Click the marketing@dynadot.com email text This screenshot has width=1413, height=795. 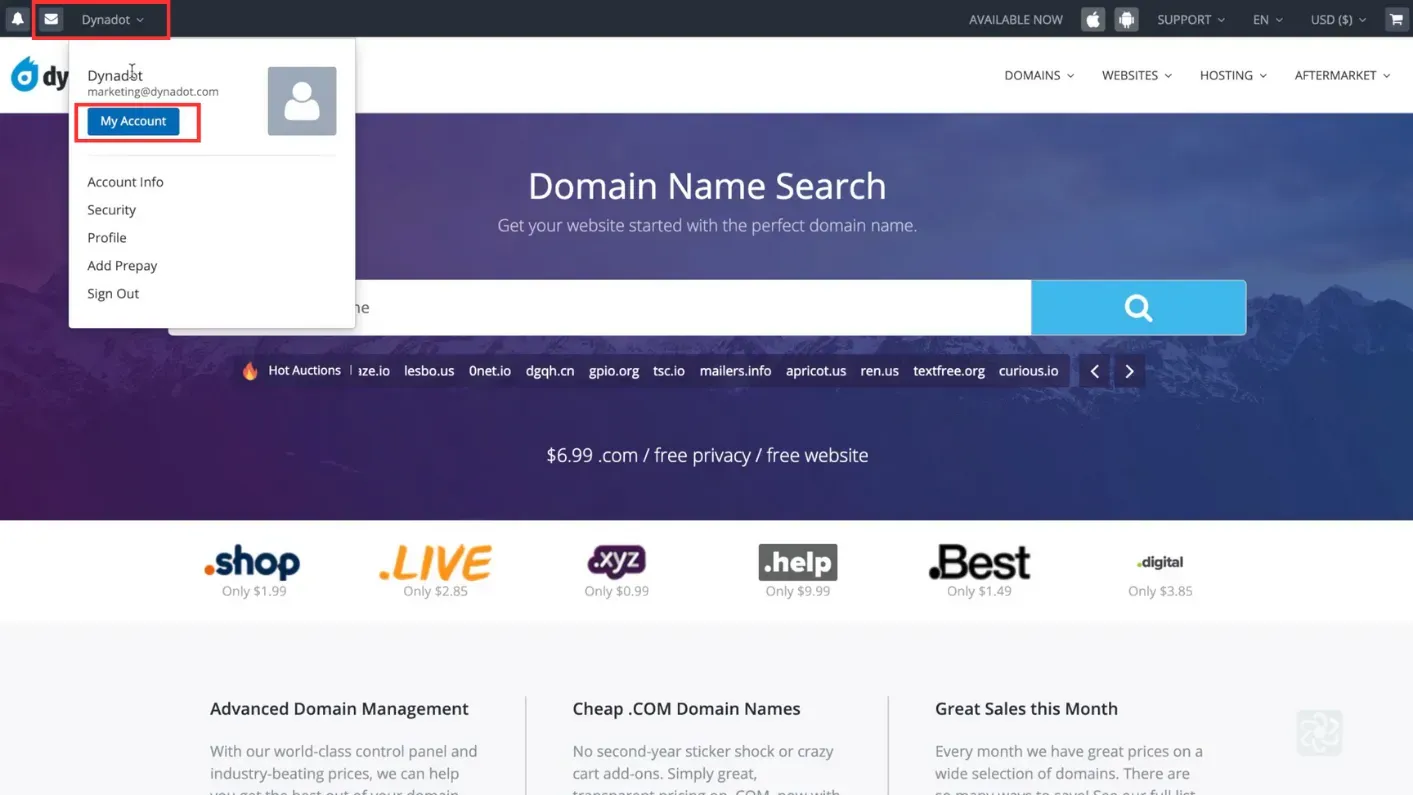pos(153,92)
